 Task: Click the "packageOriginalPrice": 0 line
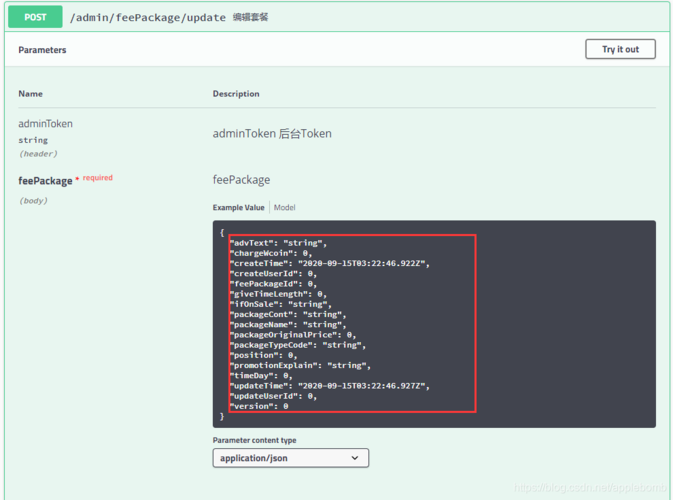tap(293, 335)
